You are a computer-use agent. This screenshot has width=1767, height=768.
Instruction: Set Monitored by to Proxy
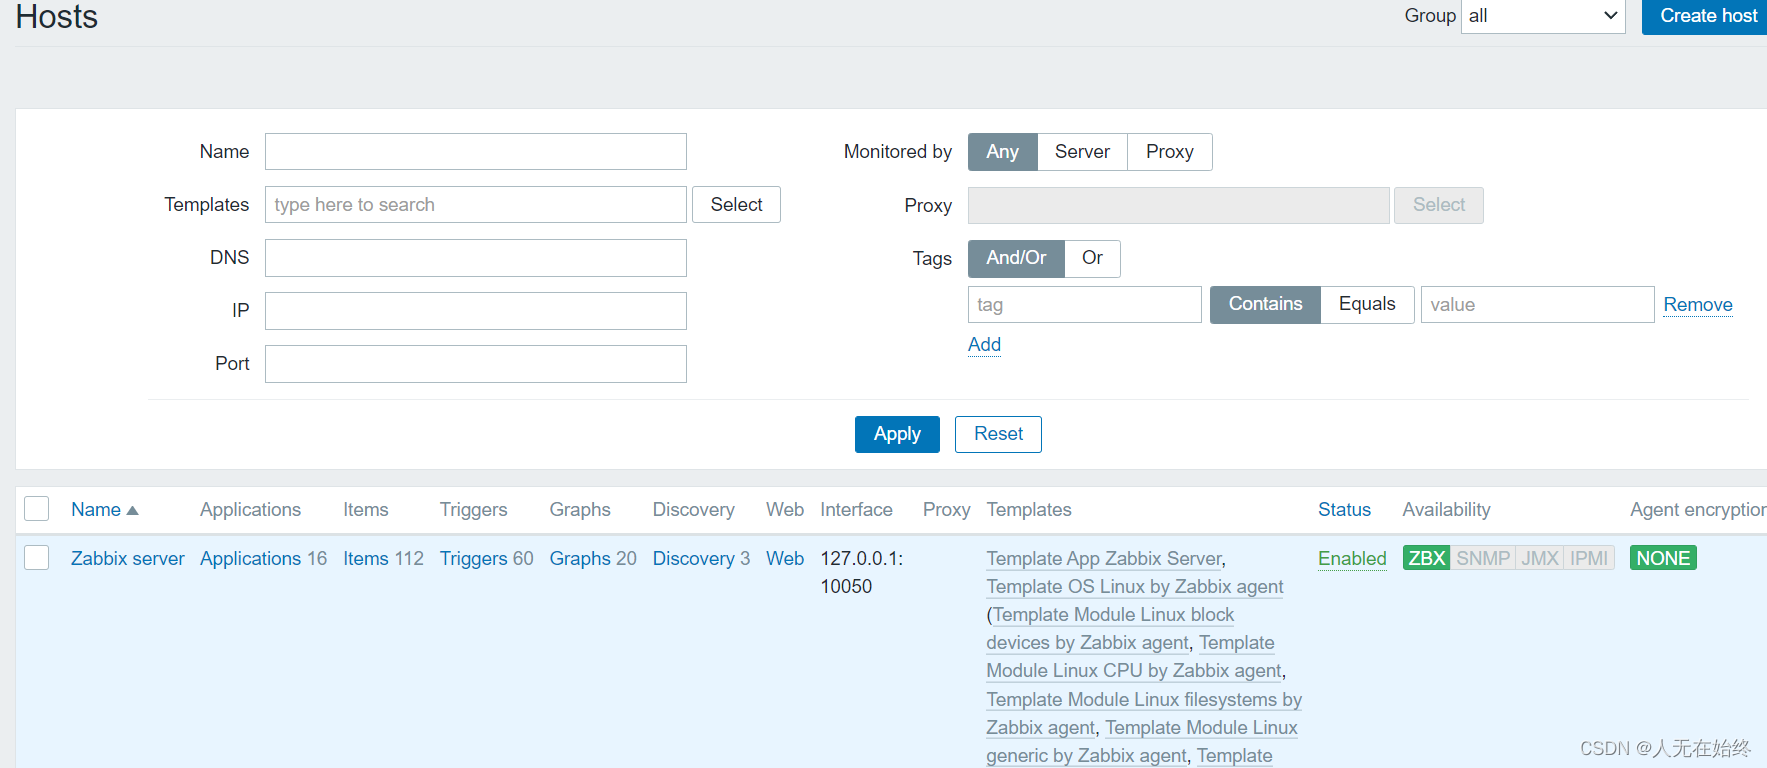[1170, 152]
